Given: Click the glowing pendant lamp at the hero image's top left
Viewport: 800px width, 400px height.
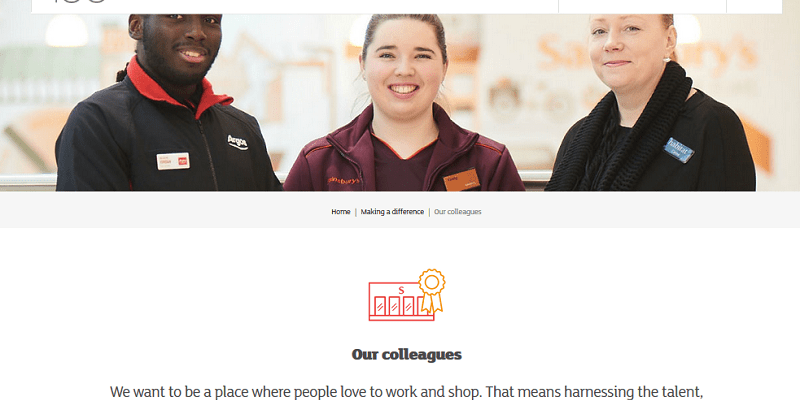Looking at the screenshot, I should pyautogui.click(x=67, y=31).
